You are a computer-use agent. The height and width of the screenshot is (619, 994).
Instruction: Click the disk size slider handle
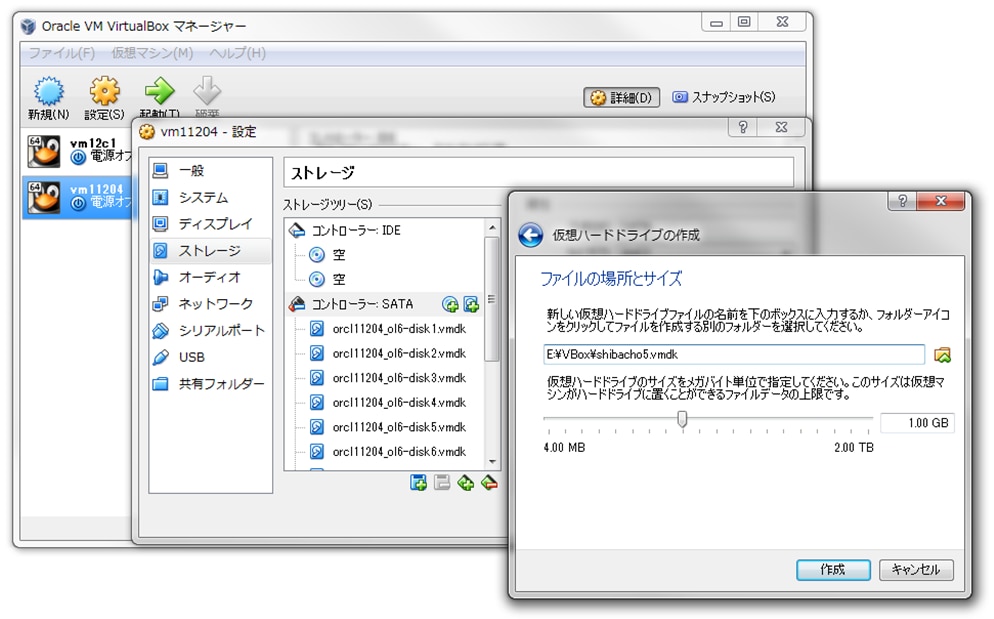pos(682,419)
